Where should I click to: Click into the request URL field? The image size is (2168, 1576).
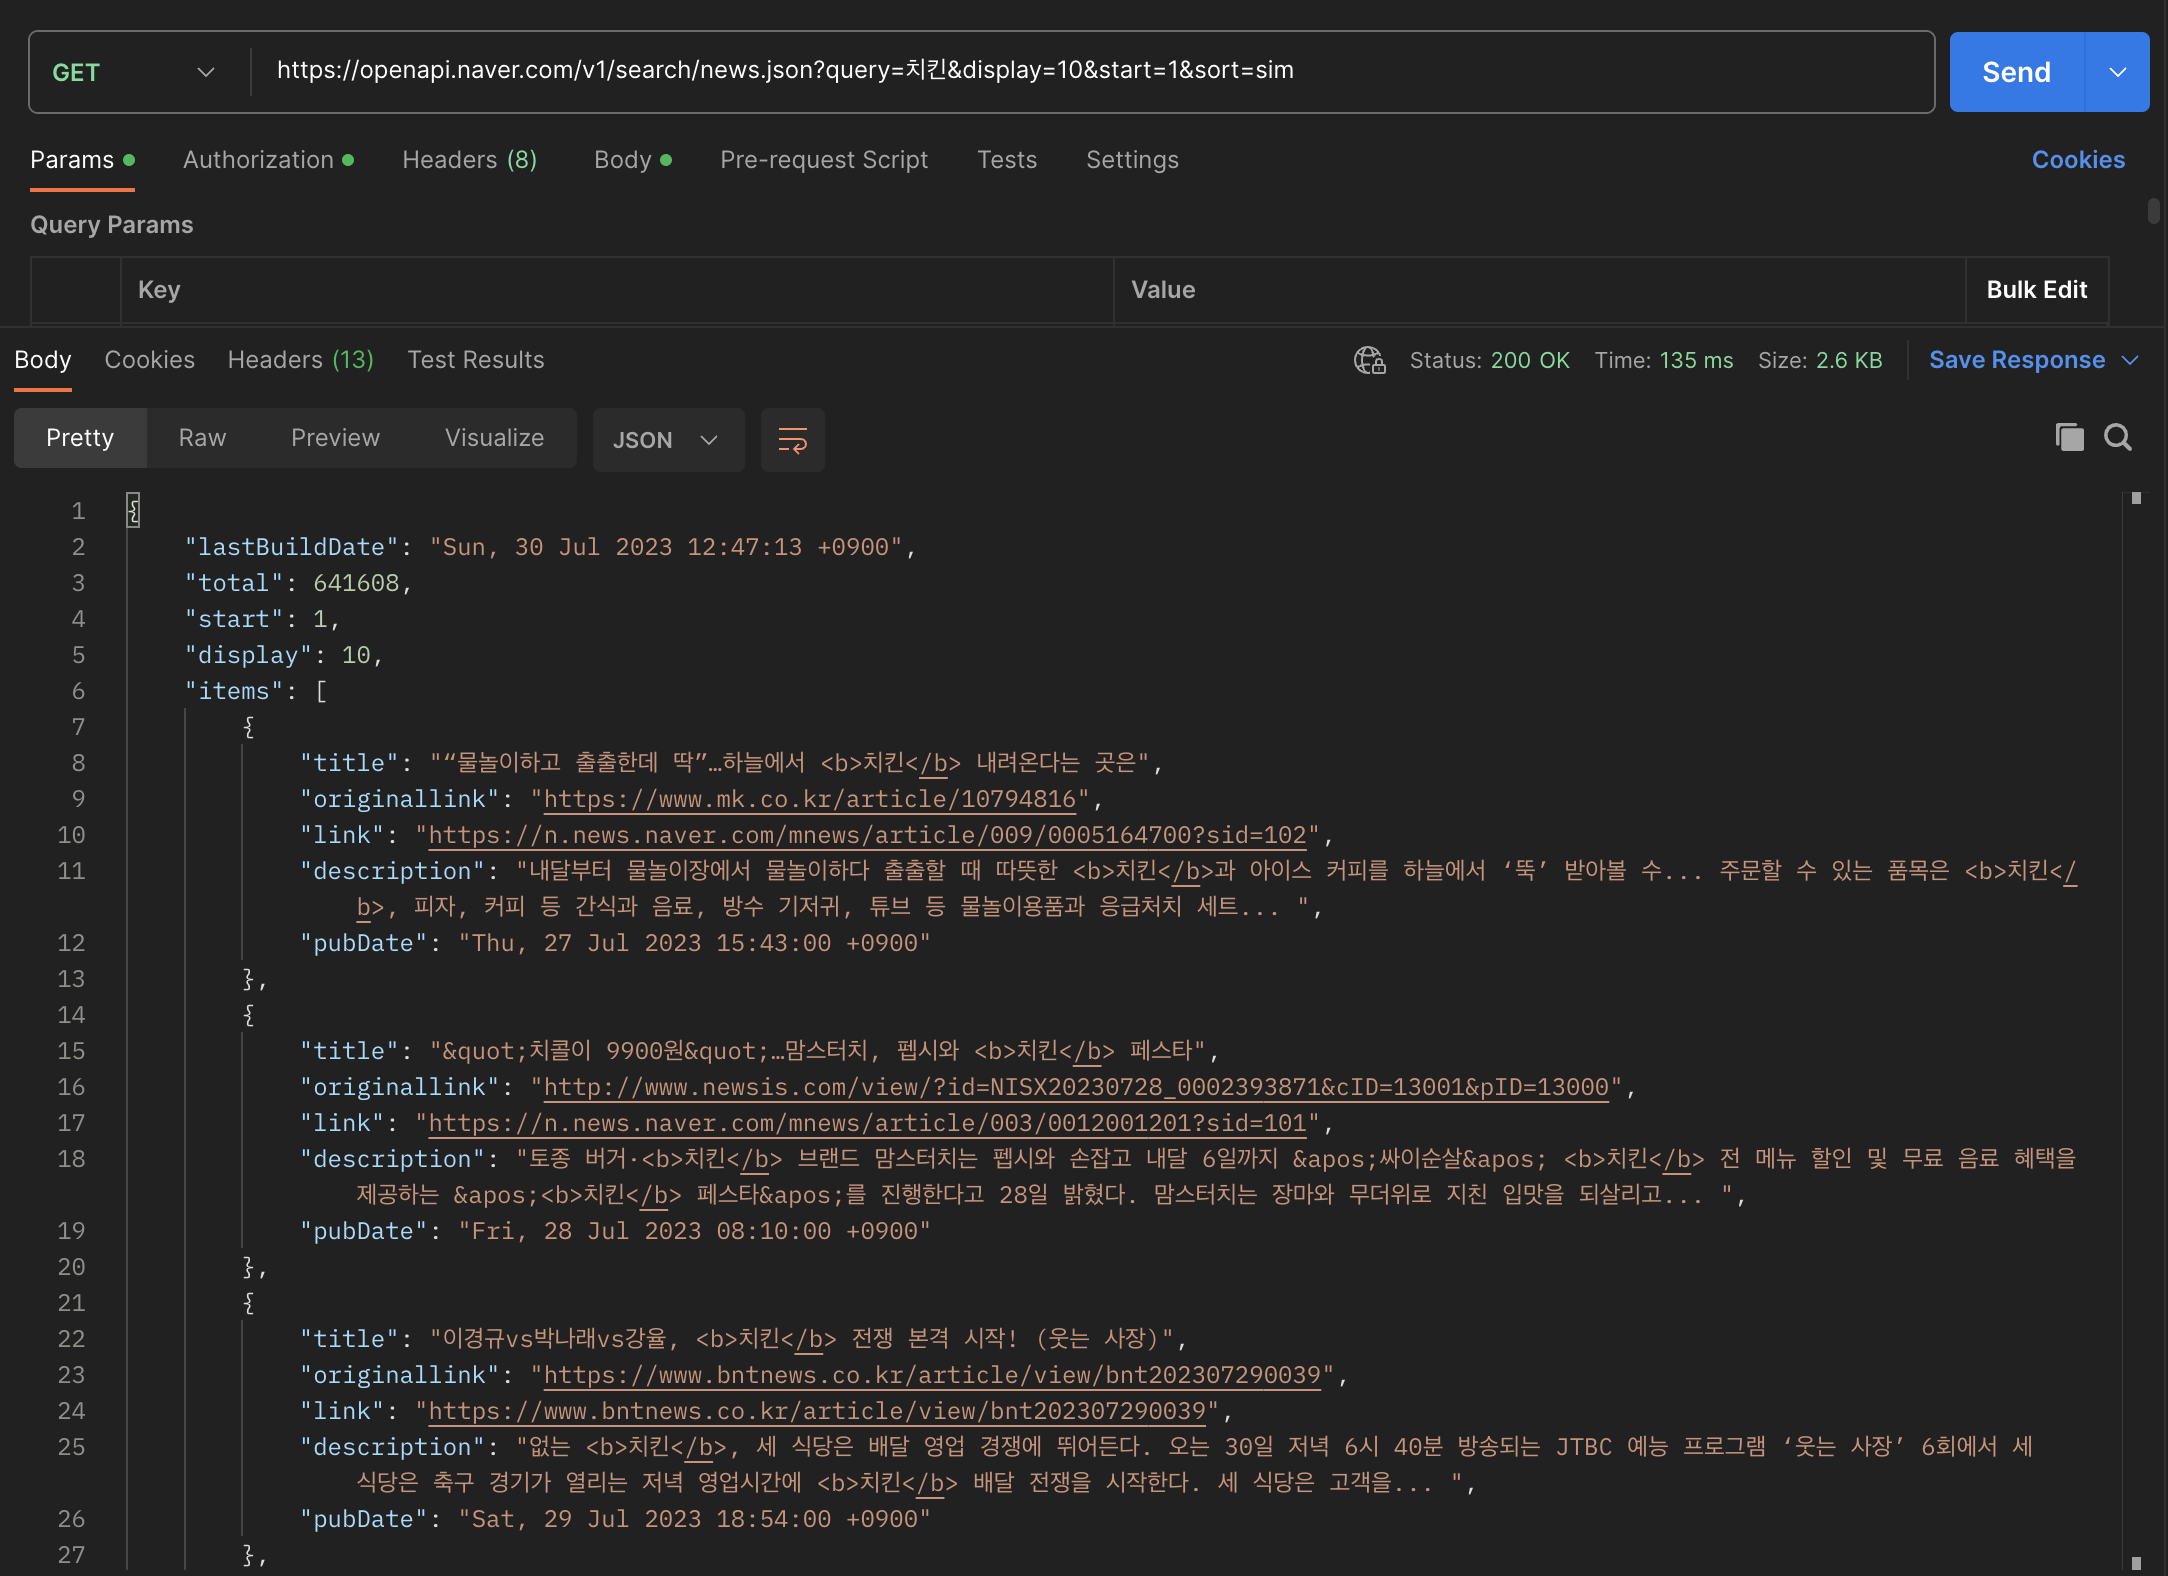[1092, 70]
